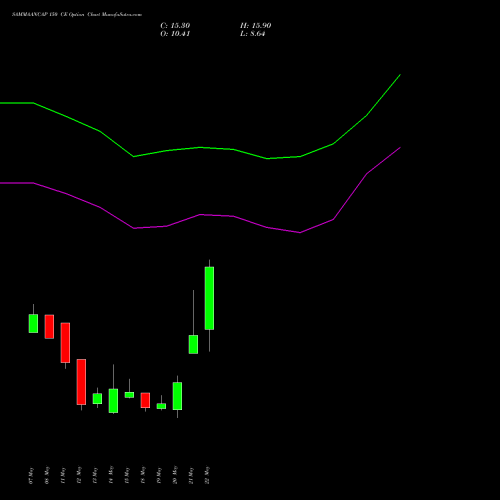
Task: Select the green candle for 14 May
Action: pos(113,401)
